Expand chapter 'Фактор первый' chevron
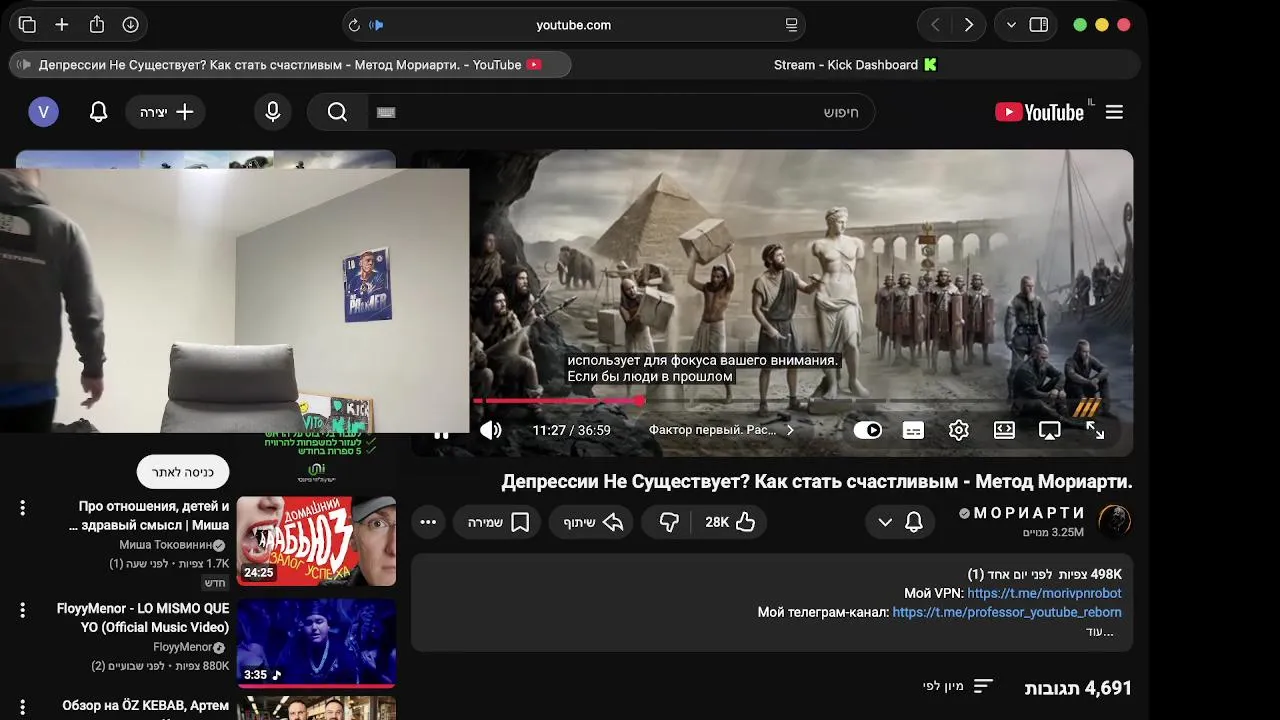Image resolution: width=1280 pixels, height=720 pixels. (790, 430)
